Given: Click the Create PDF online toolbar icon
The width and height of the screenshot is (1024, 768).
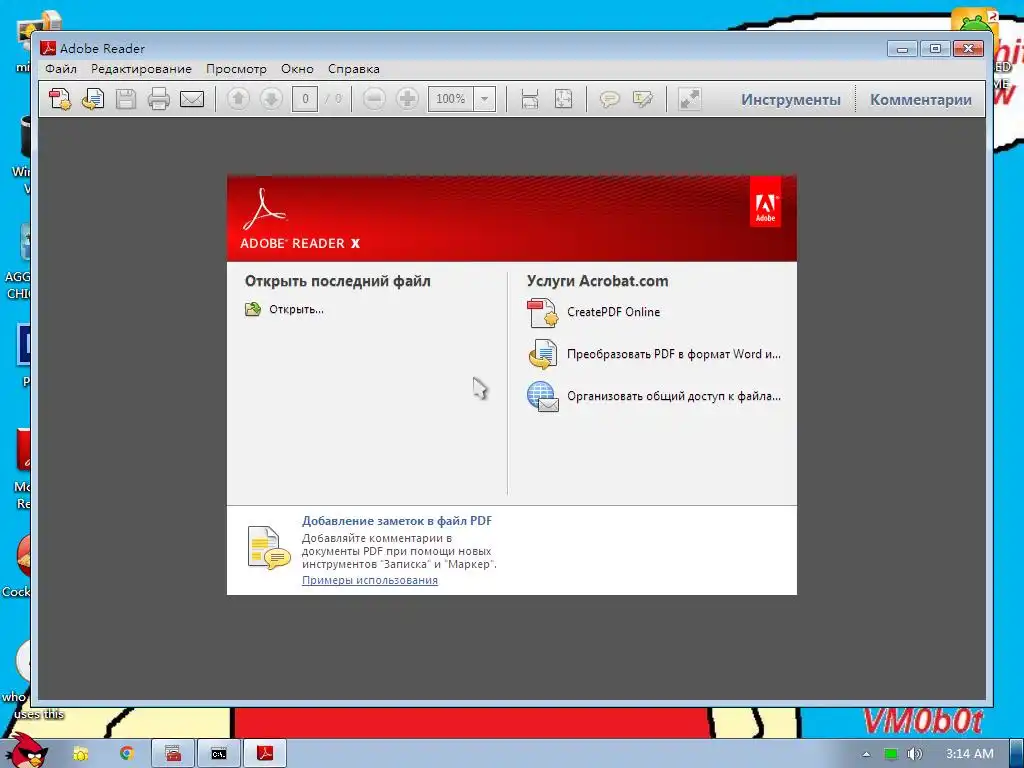Looking at the screenshot, I should coord(60,99).
